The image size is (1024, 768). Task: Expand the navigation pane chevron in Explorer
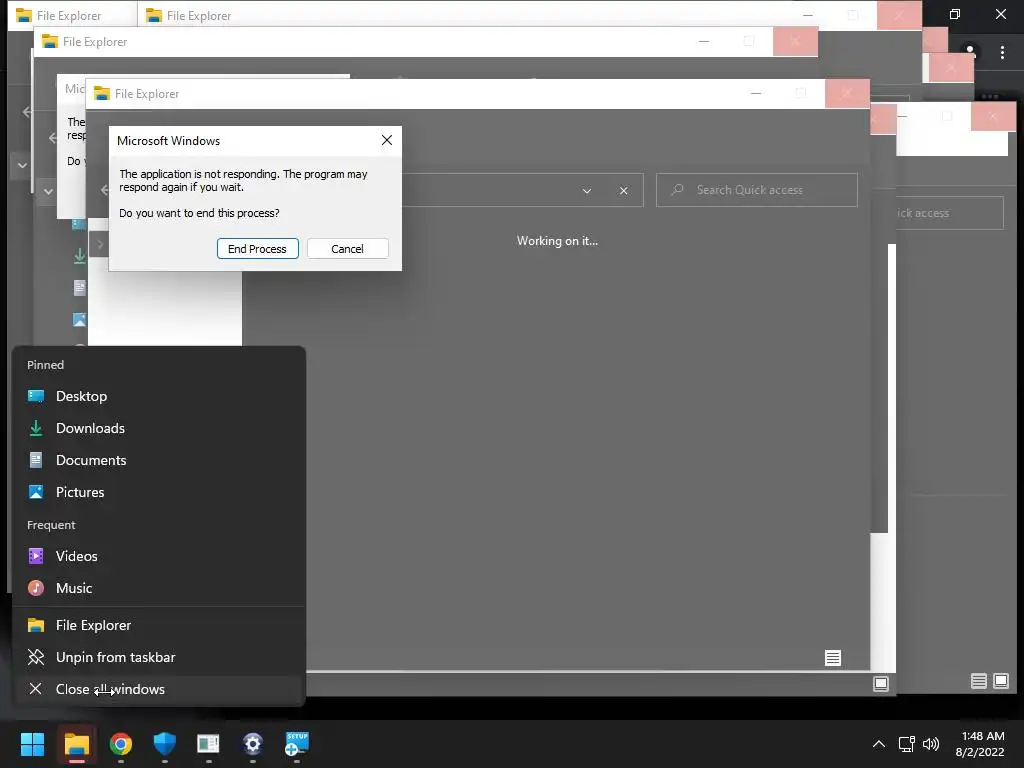coord(100,244)
